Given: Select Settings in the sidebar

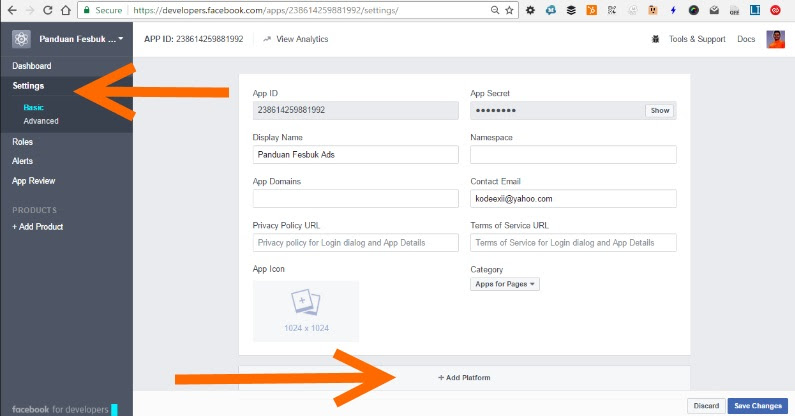Looking at the screenshot, I should [x=28, y=86].
